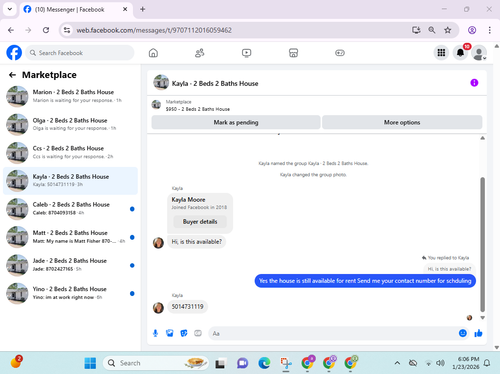
Task: Open Chrome profile avatar
Action: [472, 30]
